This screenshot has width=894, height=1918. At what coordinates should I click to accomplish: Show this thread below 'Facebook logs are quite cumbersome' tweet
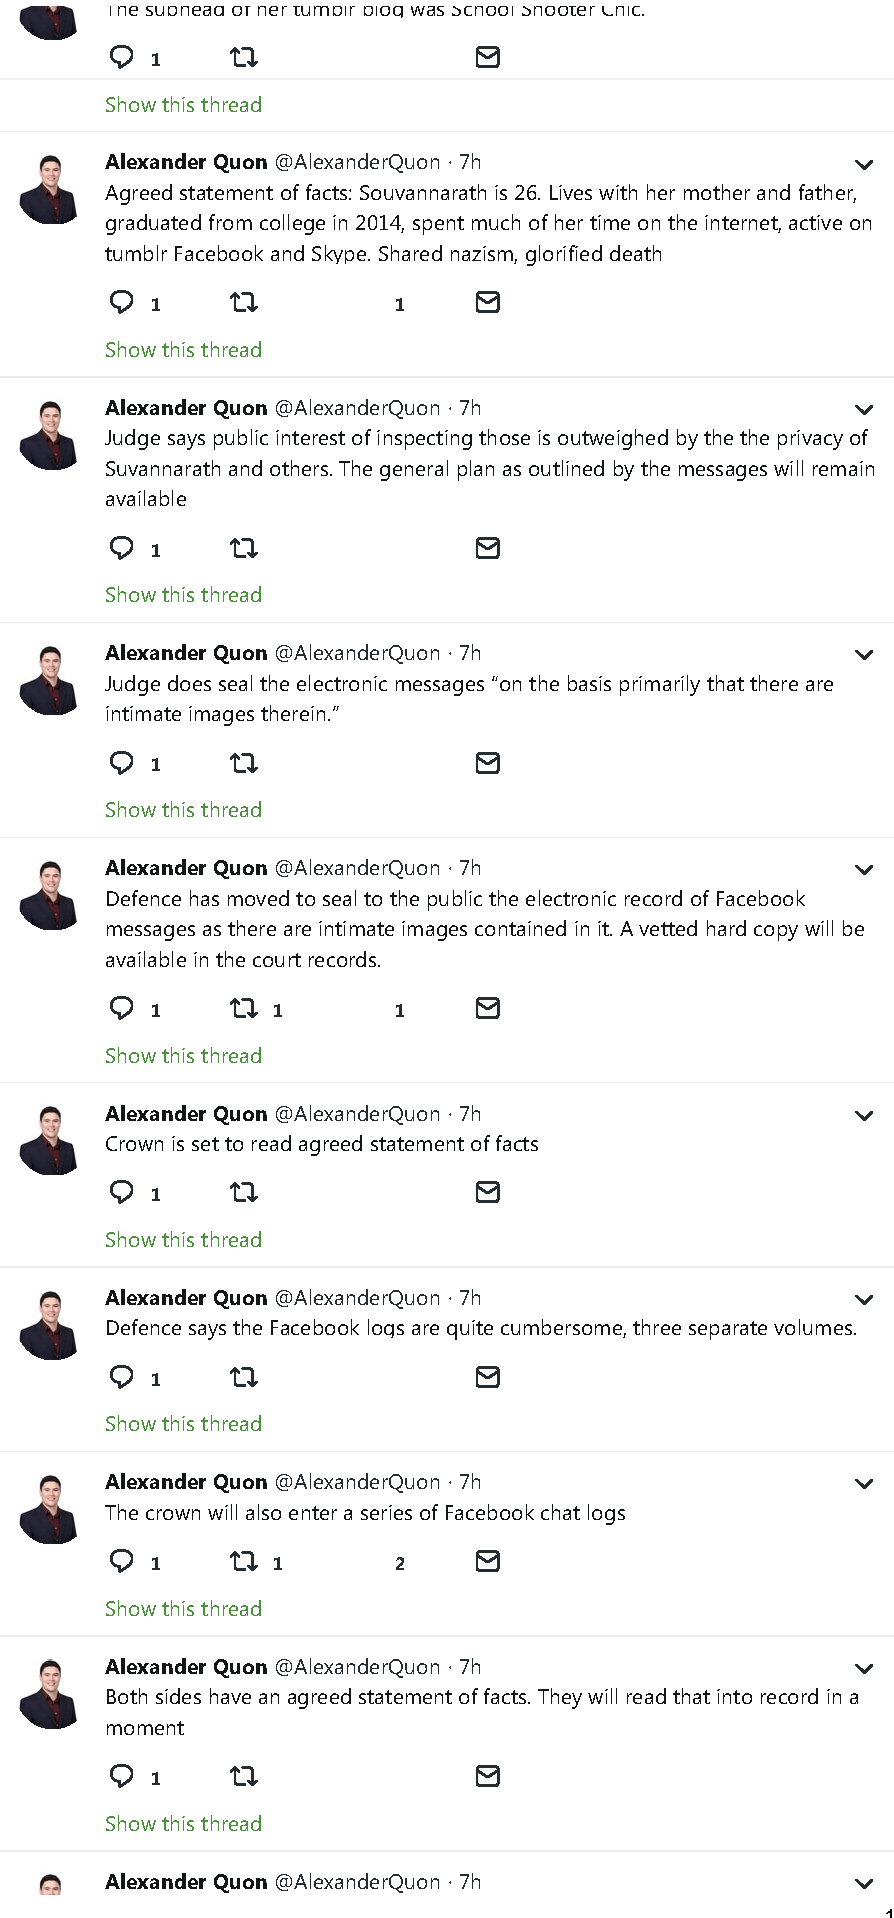click(183, 1424)
